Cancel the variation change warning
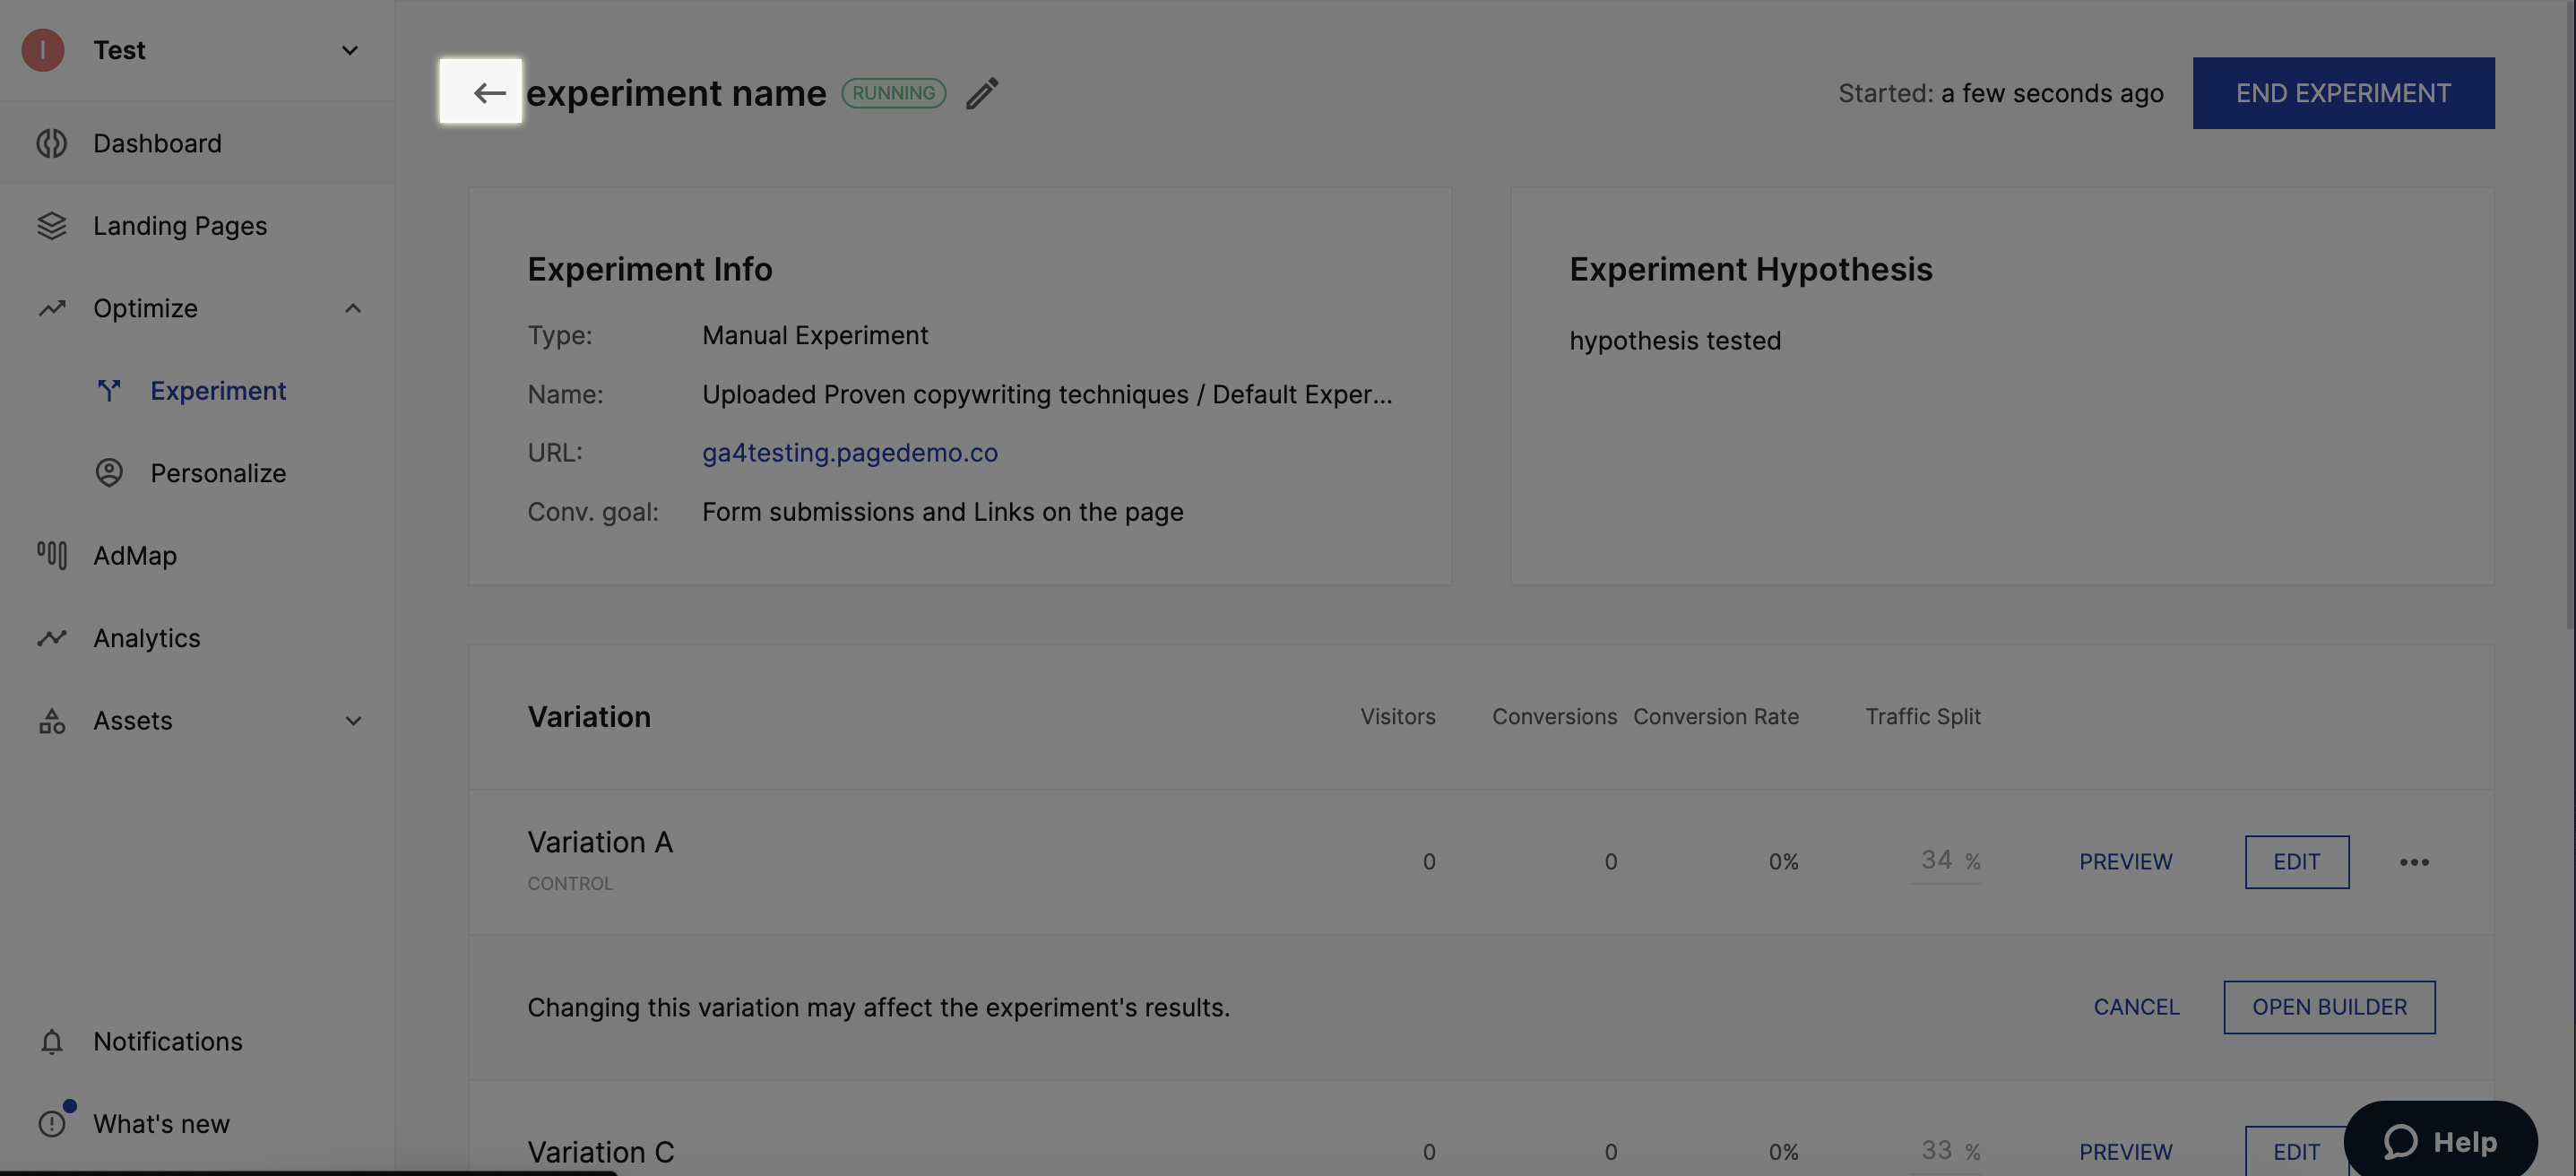The width and height of the screenshot is (2576, 1176). (2136, 1007)
